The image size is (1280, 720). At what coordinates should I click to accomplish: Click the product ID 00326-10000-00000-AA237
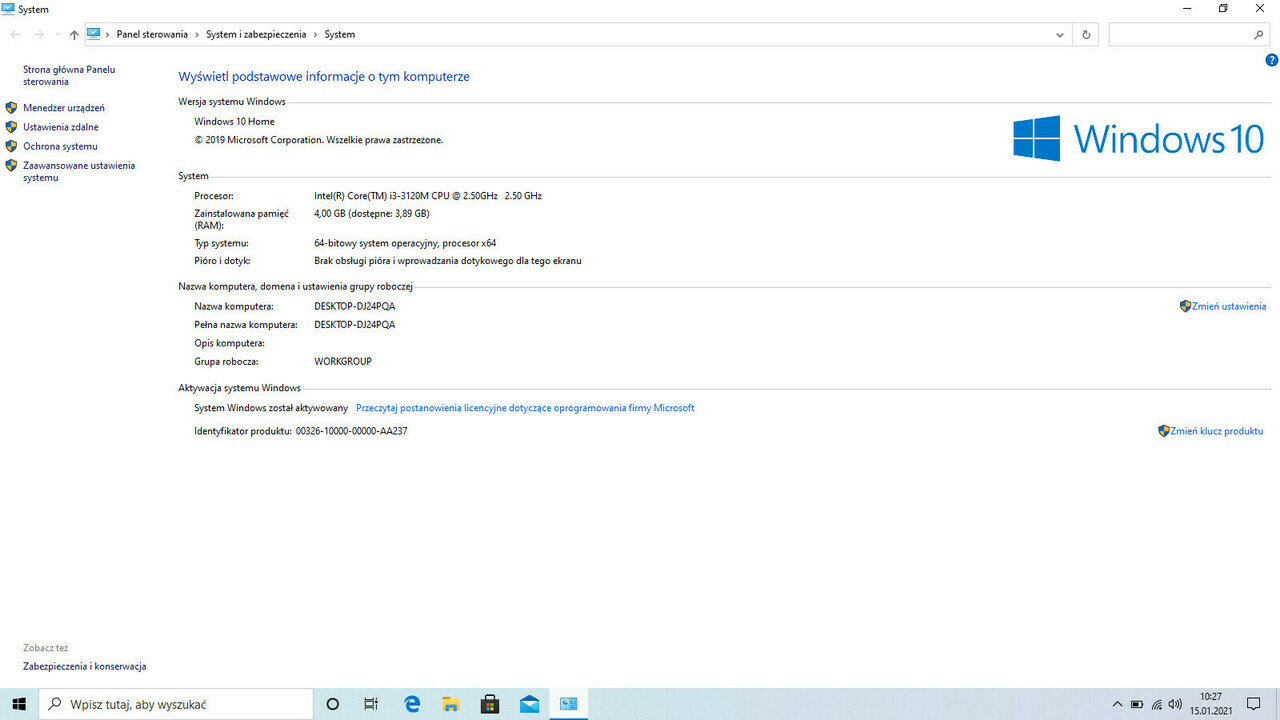[x=352, y=431]
